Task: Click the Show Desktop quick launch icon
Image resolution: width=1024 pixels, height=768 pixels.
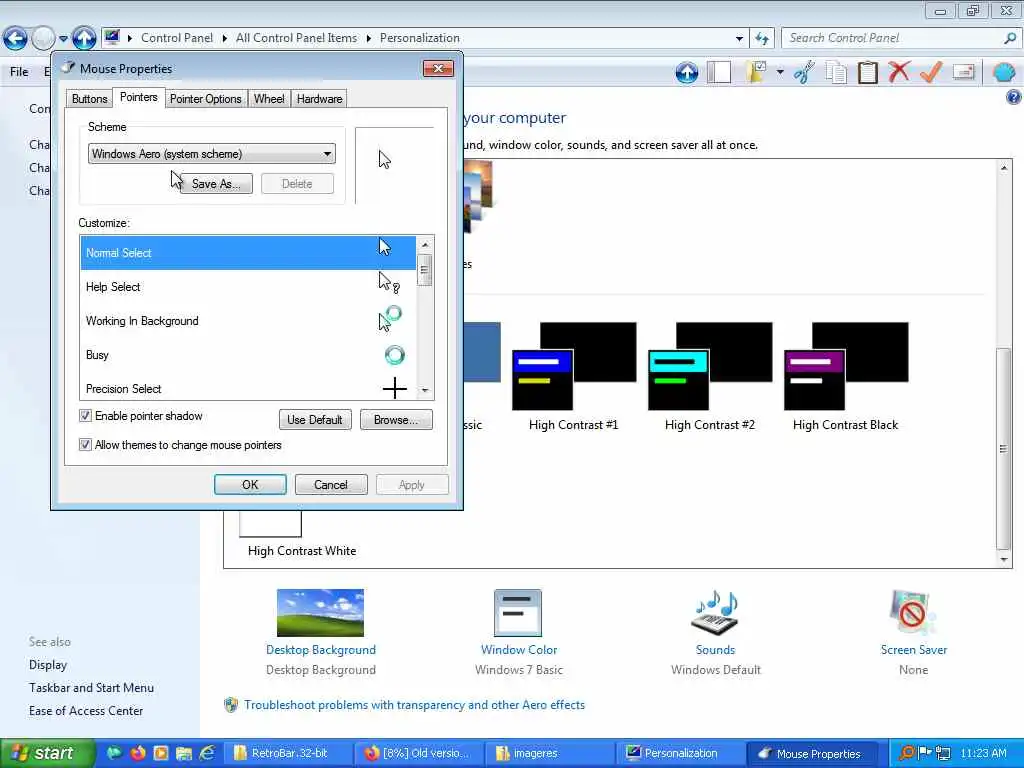Action: coord(114,753)
